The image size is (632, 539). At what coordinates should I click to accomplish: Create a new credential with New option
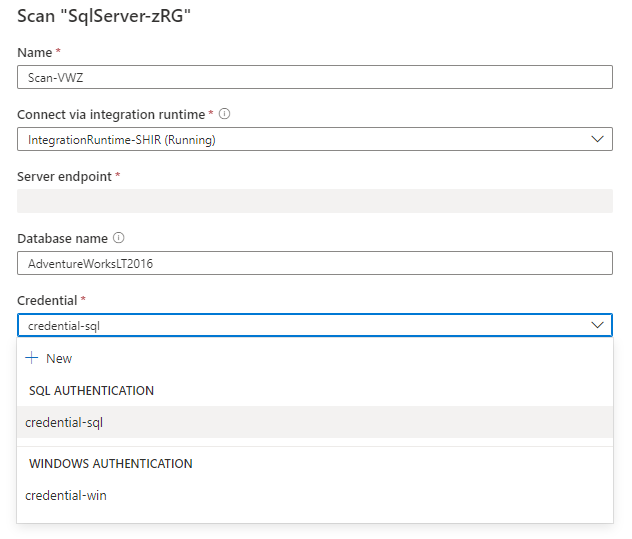[x=58, y=358]
